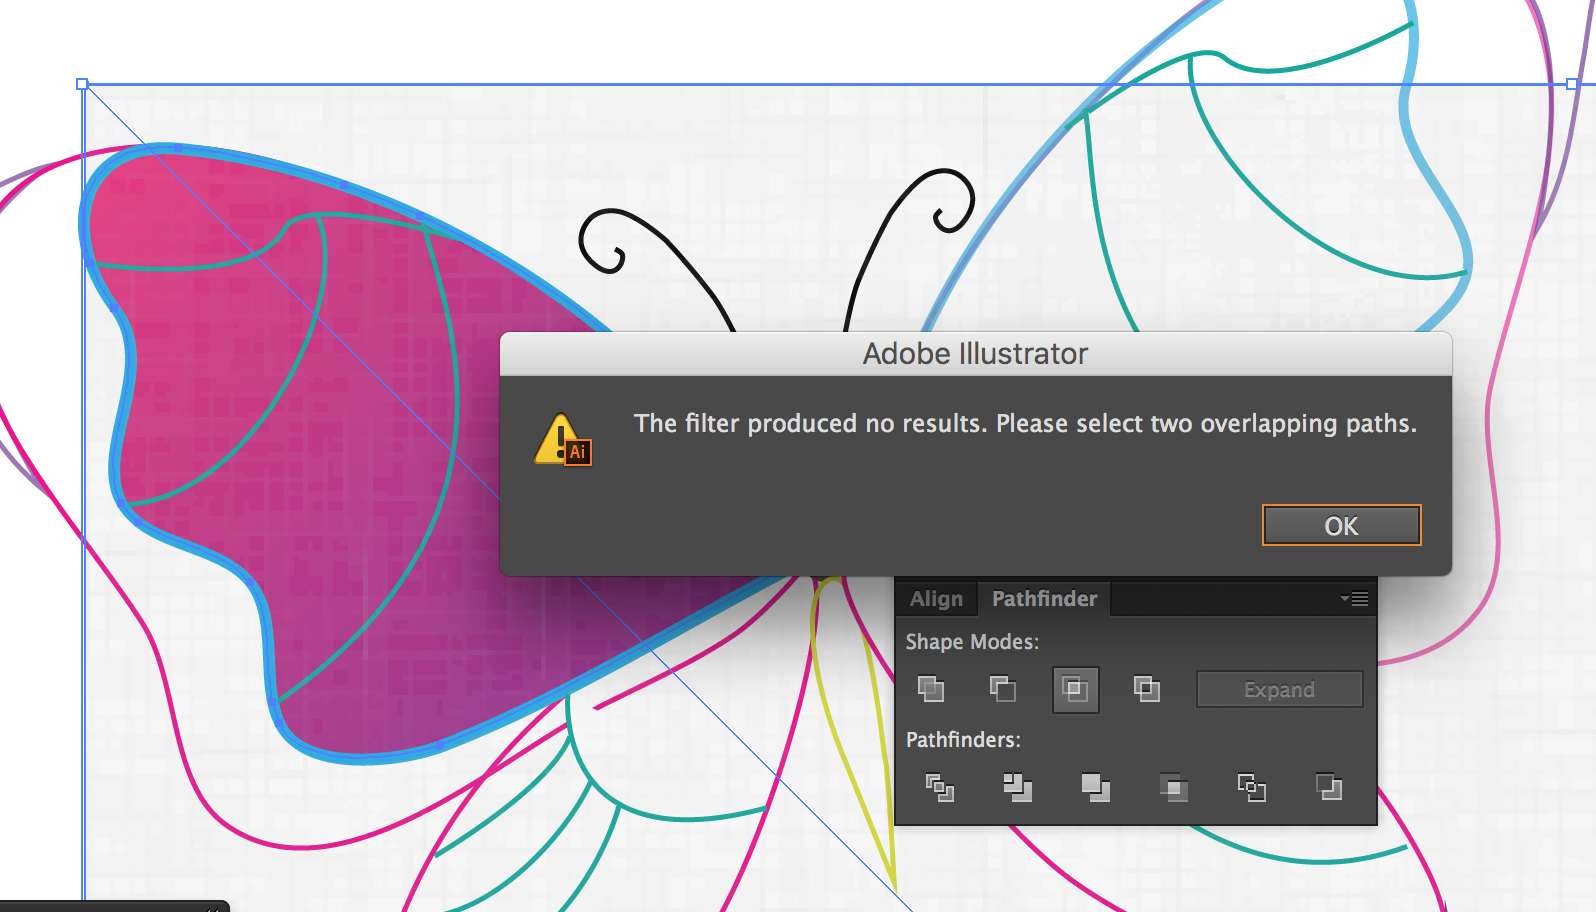The width and height of the screenshot is (1596, 912).
Task: Click the warning icon in the alert
Action: tap(563, 440)
